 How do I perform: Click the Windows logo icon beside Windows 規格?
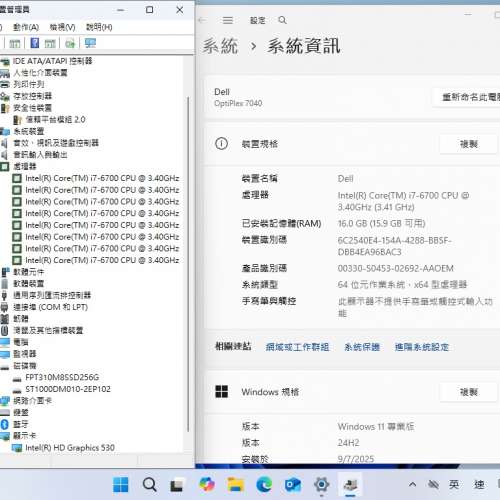(x=222, y=392)
